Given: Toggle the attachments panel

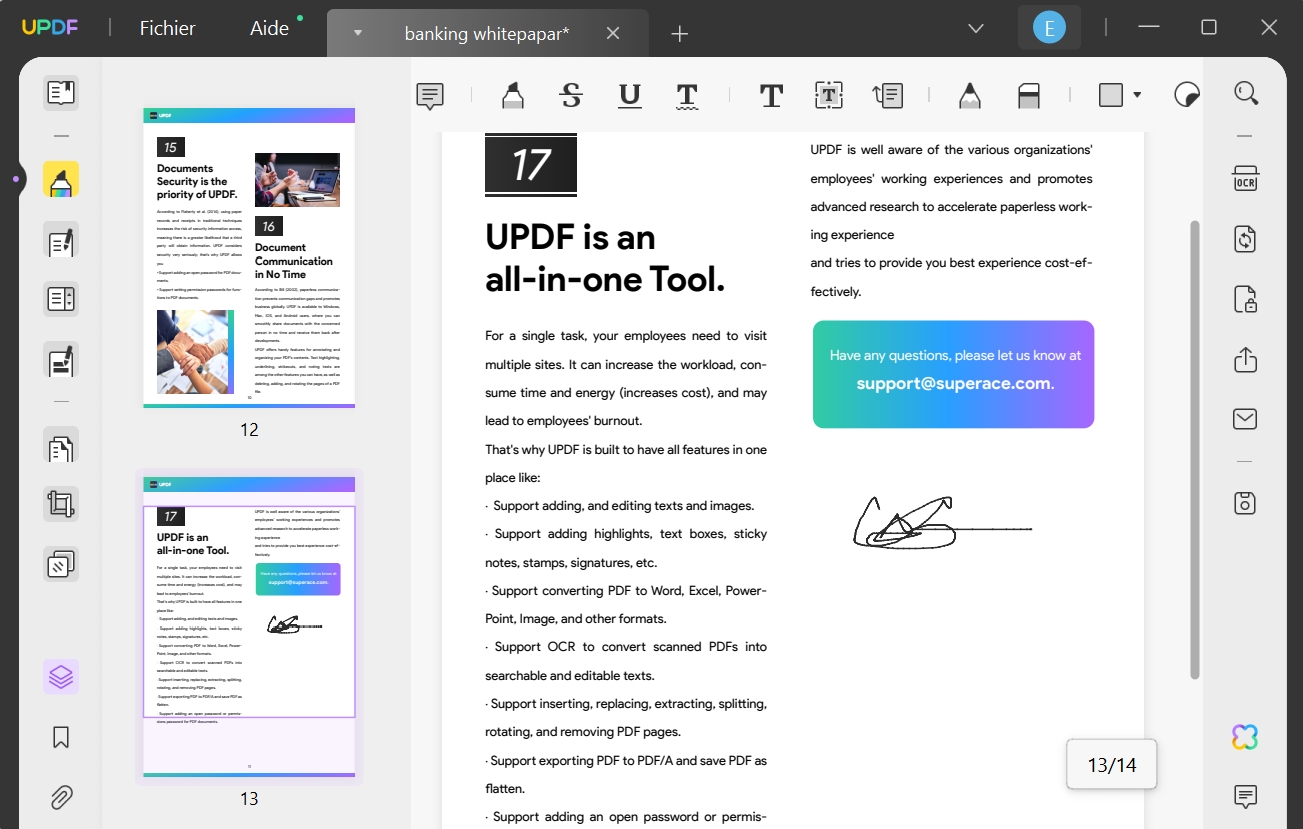Looking at the screenshot, I should pyautogui.click(x=60, y=797).
